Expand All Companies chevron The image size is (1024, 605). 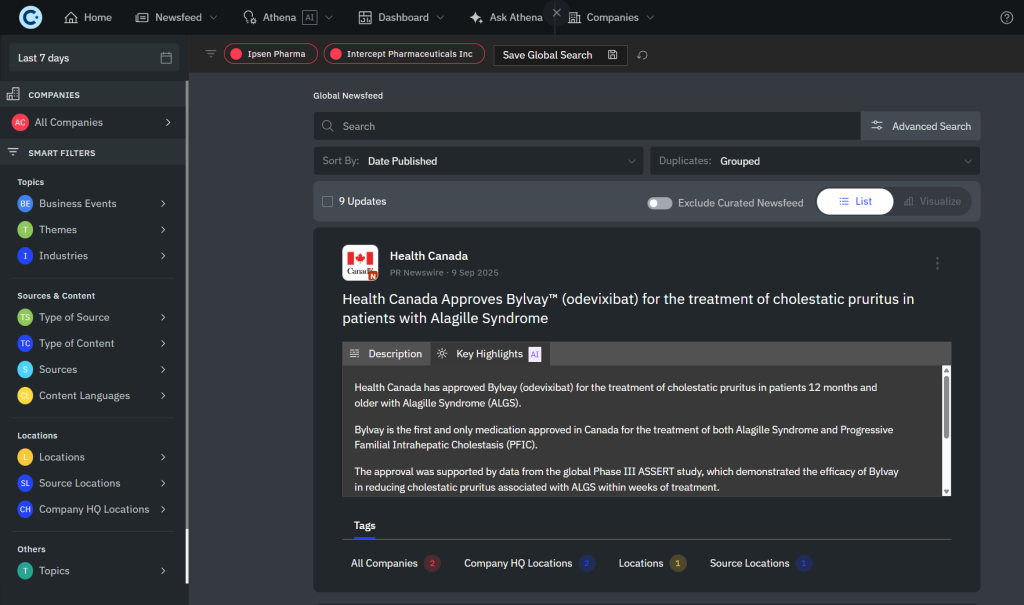coord(168,122)
